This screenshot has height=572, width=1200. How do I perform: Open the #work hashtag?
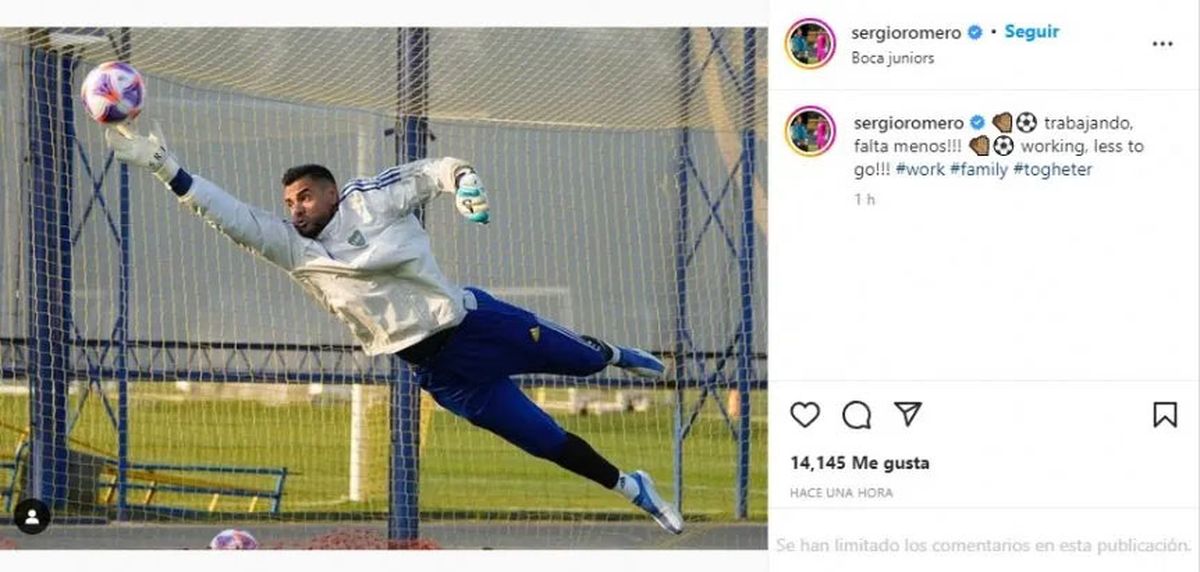tap(919, 170)
